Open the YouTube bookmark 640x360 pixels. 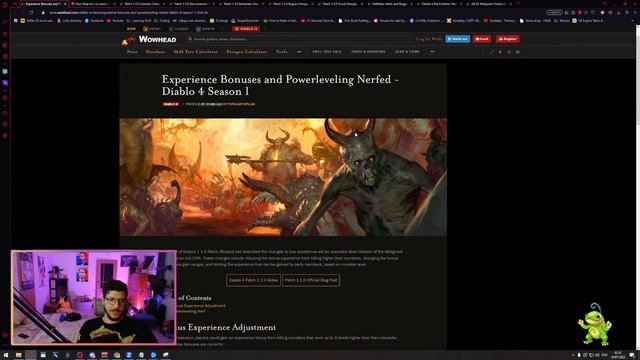click(x=116, y=20)
